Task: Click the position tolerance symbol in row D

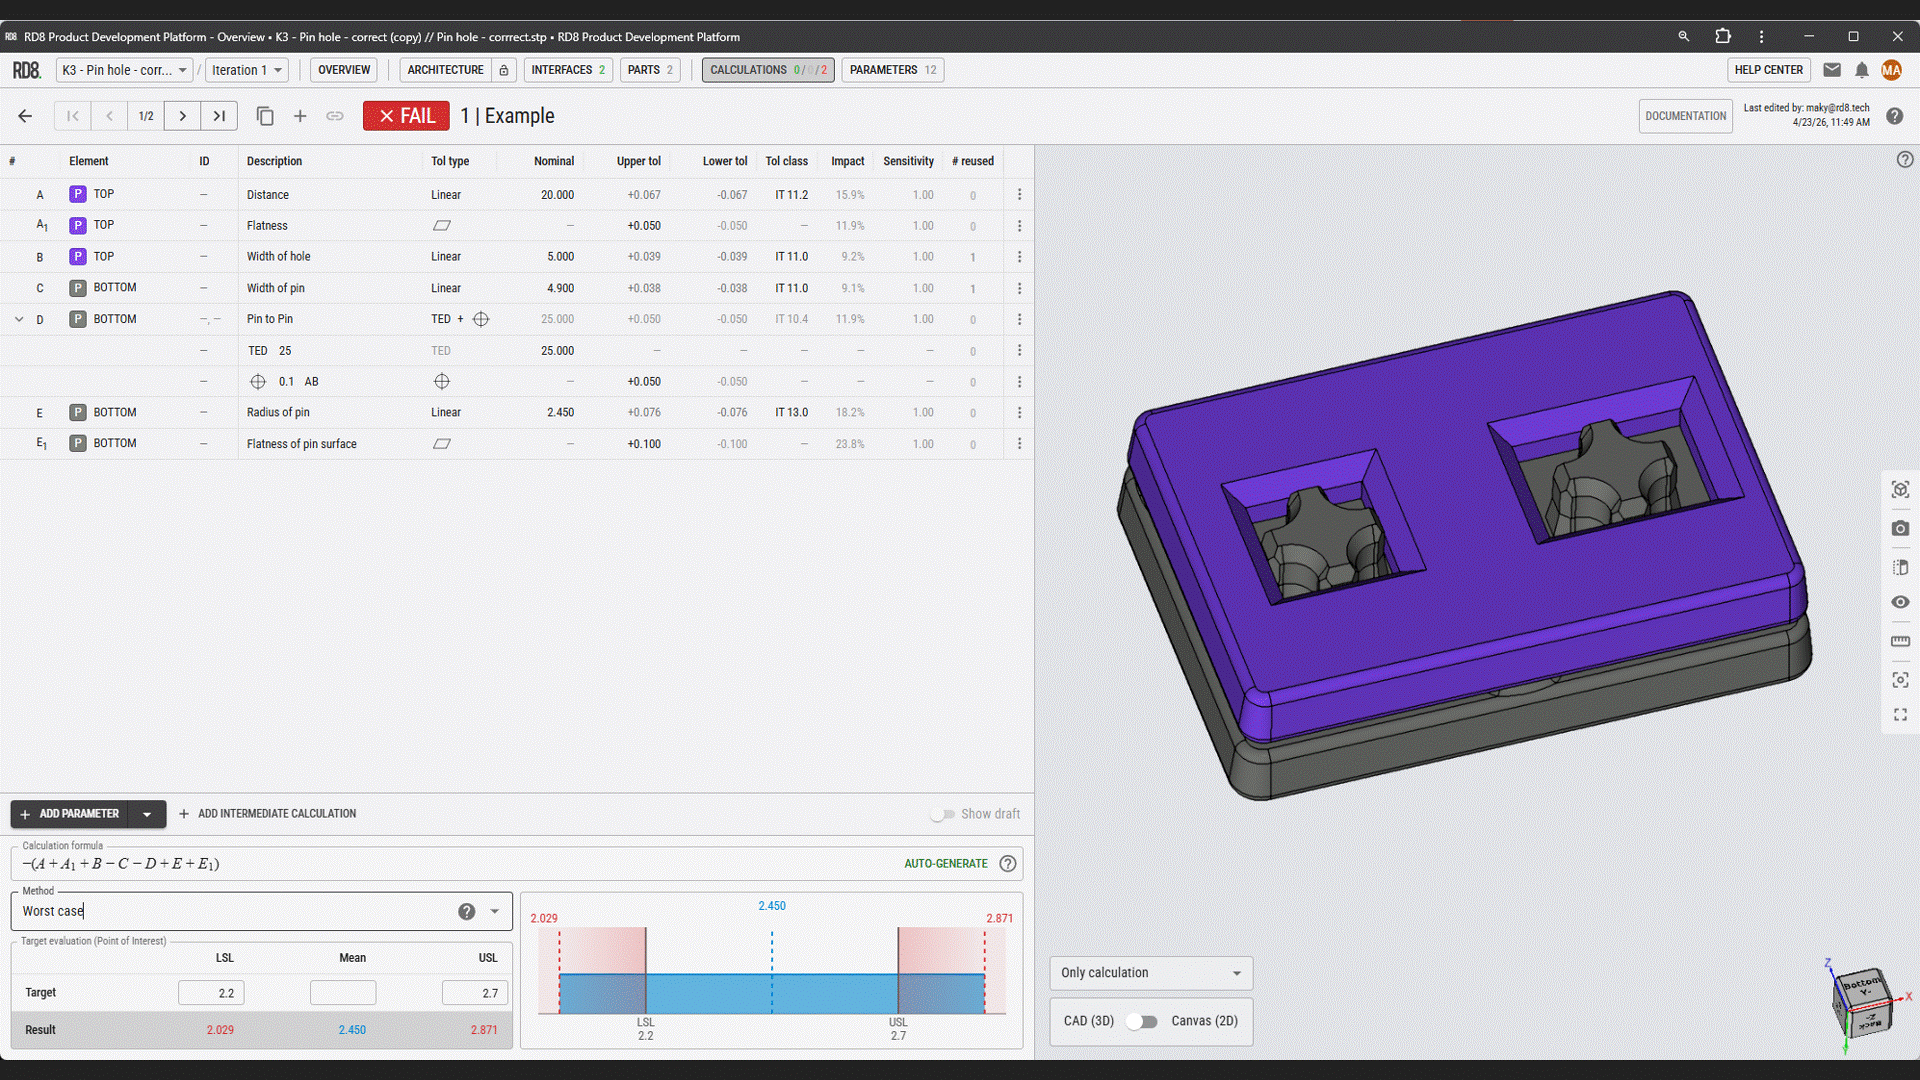Action: click(x=481, y=320)
